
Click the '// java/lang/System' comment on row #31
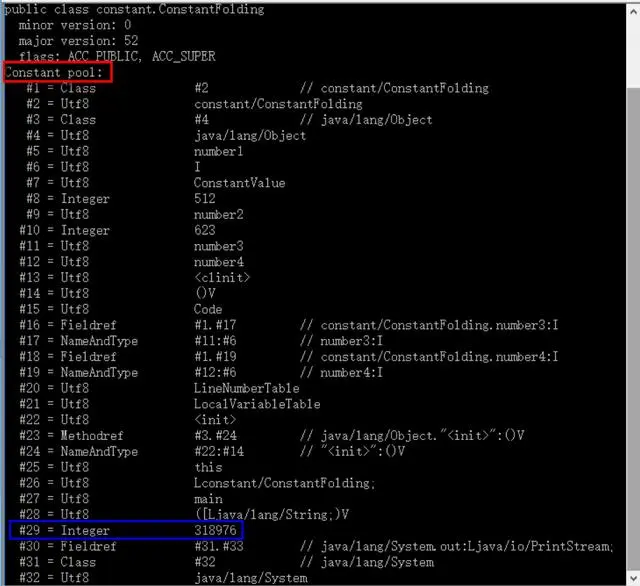click(x=367, y=562)
